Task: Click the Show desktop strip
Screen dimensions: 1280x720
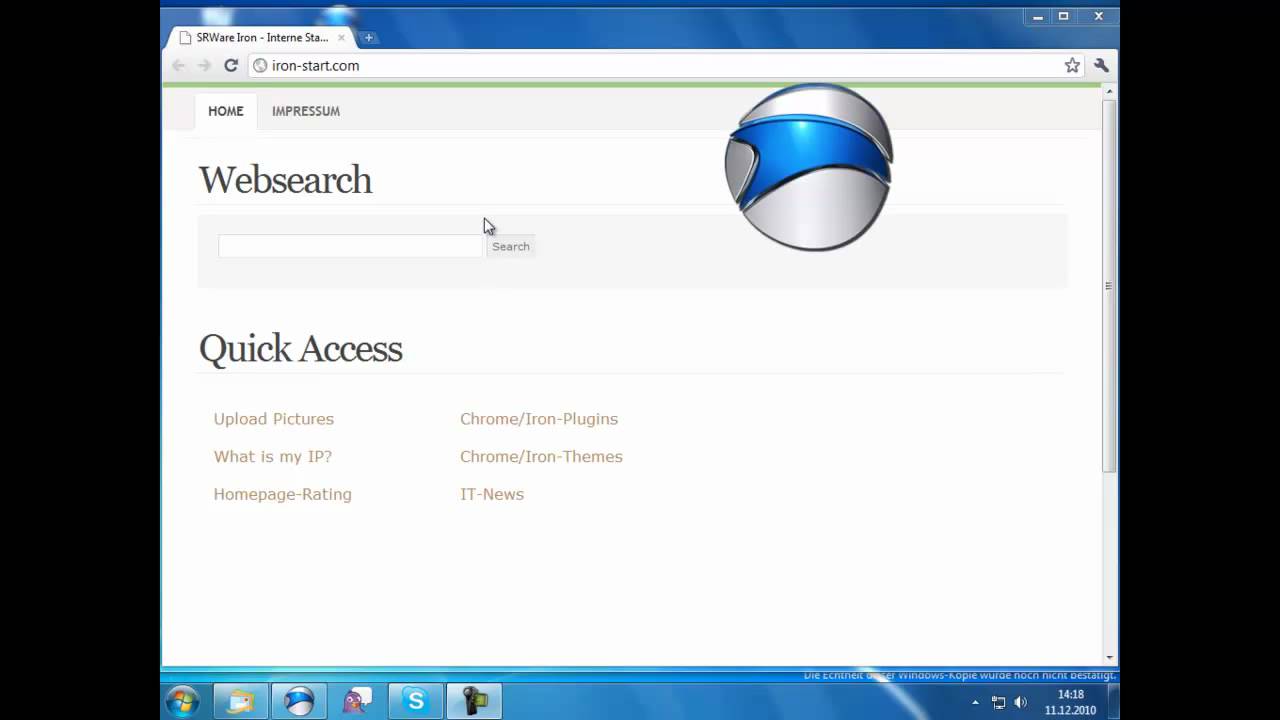Action: 1113,701
